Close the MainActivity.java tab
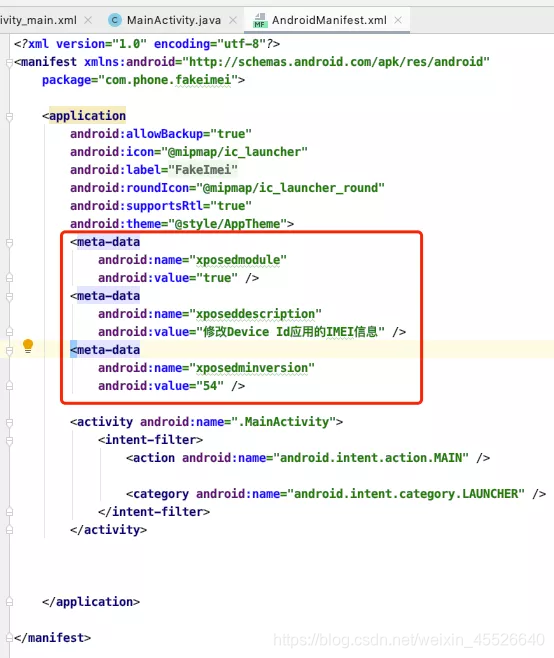Screen dimensions: 554x658 pos(233,20)
